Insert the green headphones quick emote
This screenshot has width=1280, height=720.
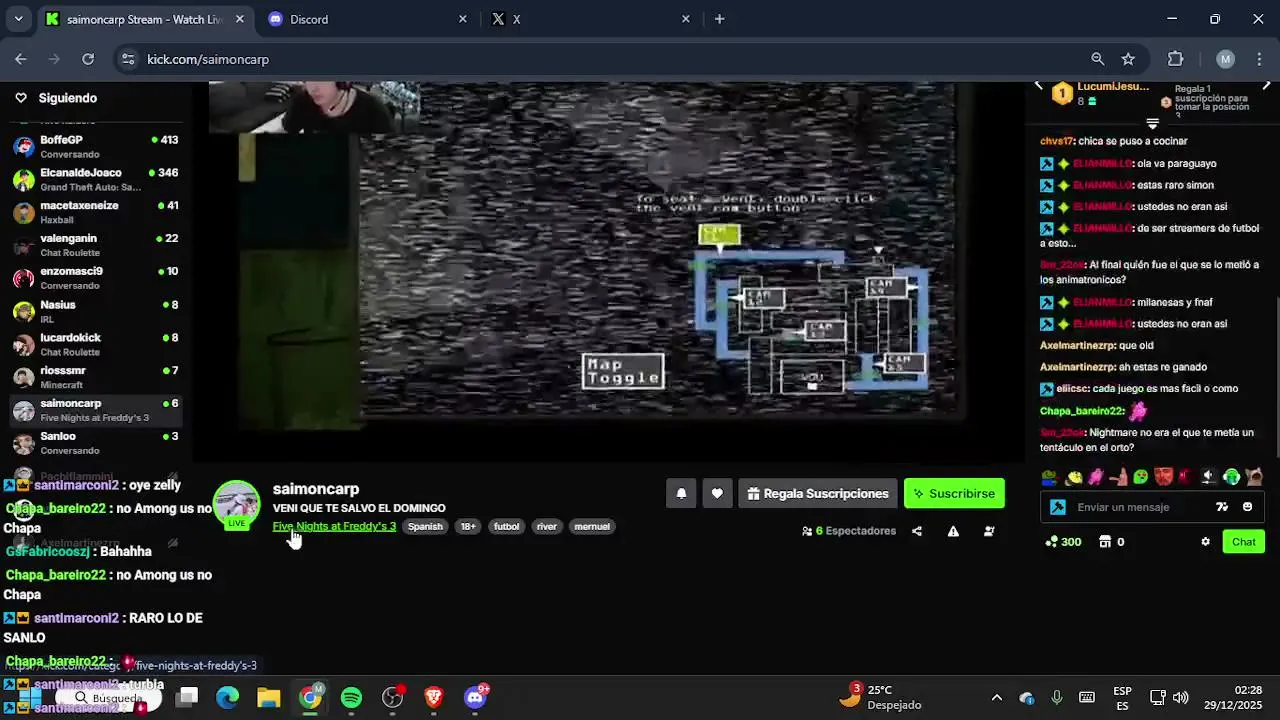coord(1232,477)
